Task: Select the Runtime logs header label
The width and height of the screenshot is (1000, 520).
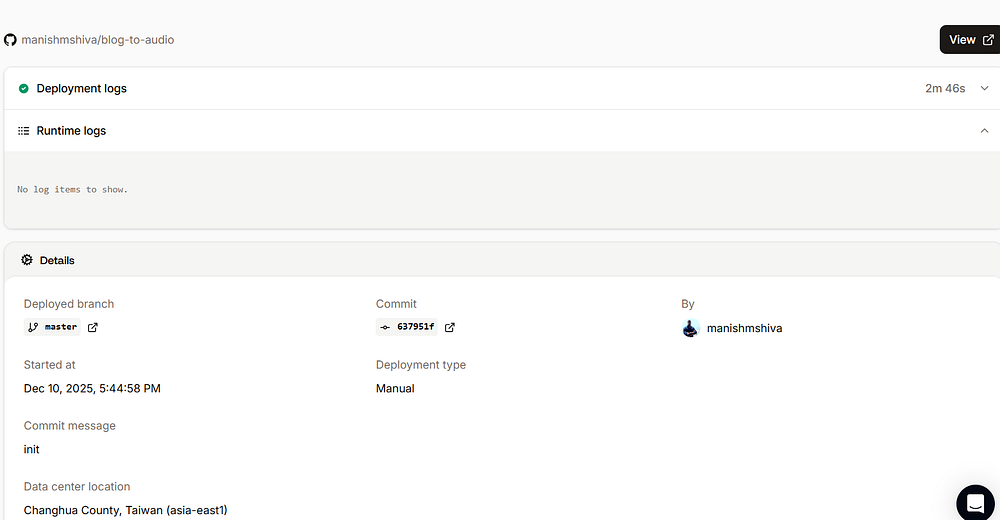Action: tap(71, 131)
